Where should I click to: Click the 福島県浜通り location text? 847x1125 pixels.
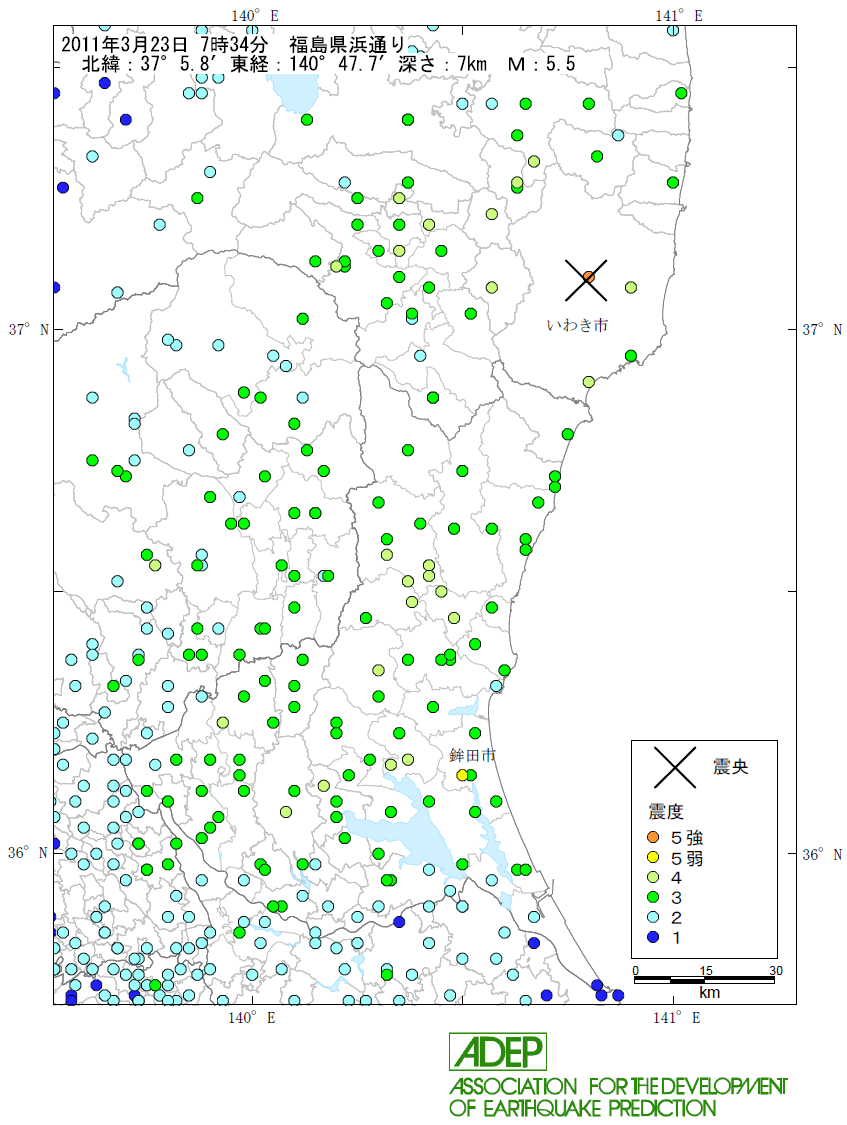(347, 44)
